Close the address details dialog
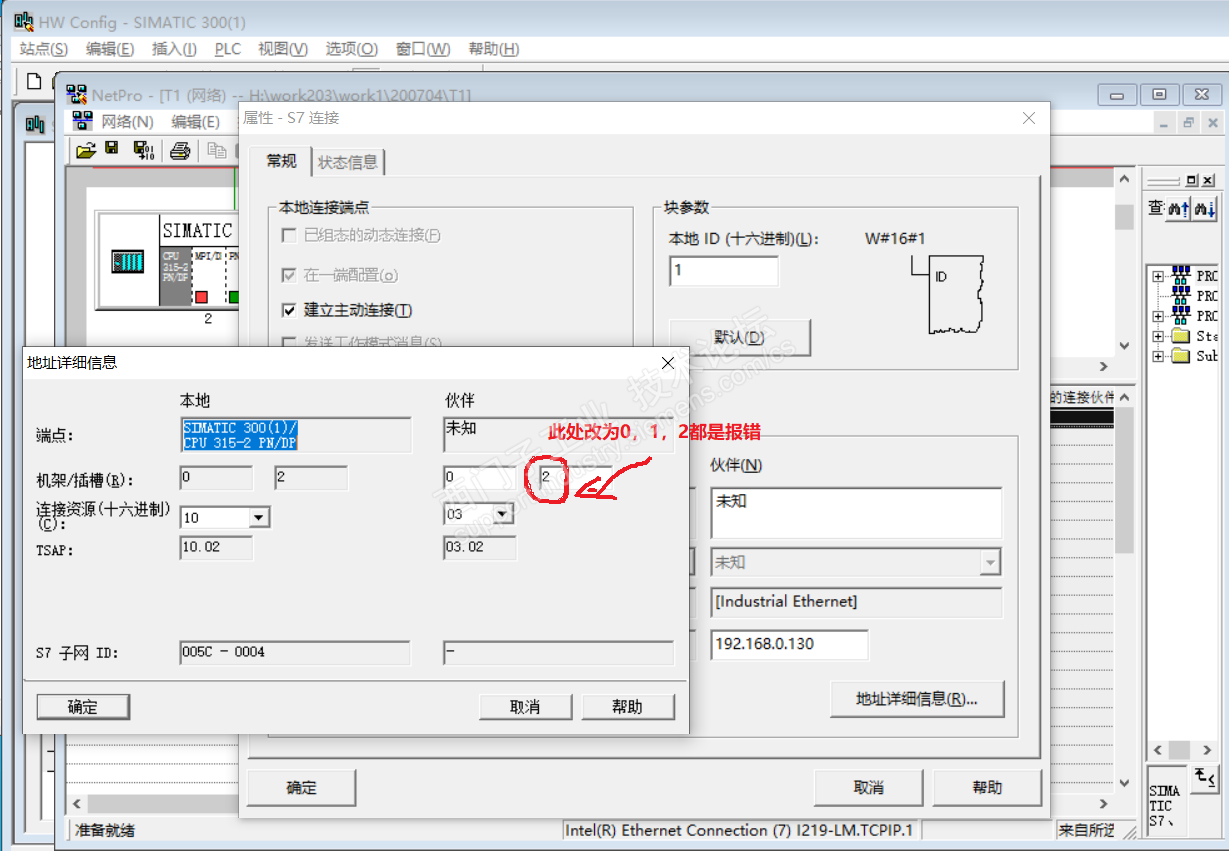 pyautogui.click(x=668, y=363)
